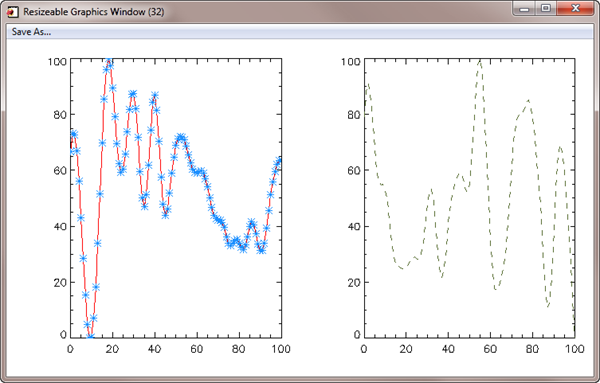Click the y-axis label '100' on left plot
This screenshot has height=383, width=600.
click(57, 62)
